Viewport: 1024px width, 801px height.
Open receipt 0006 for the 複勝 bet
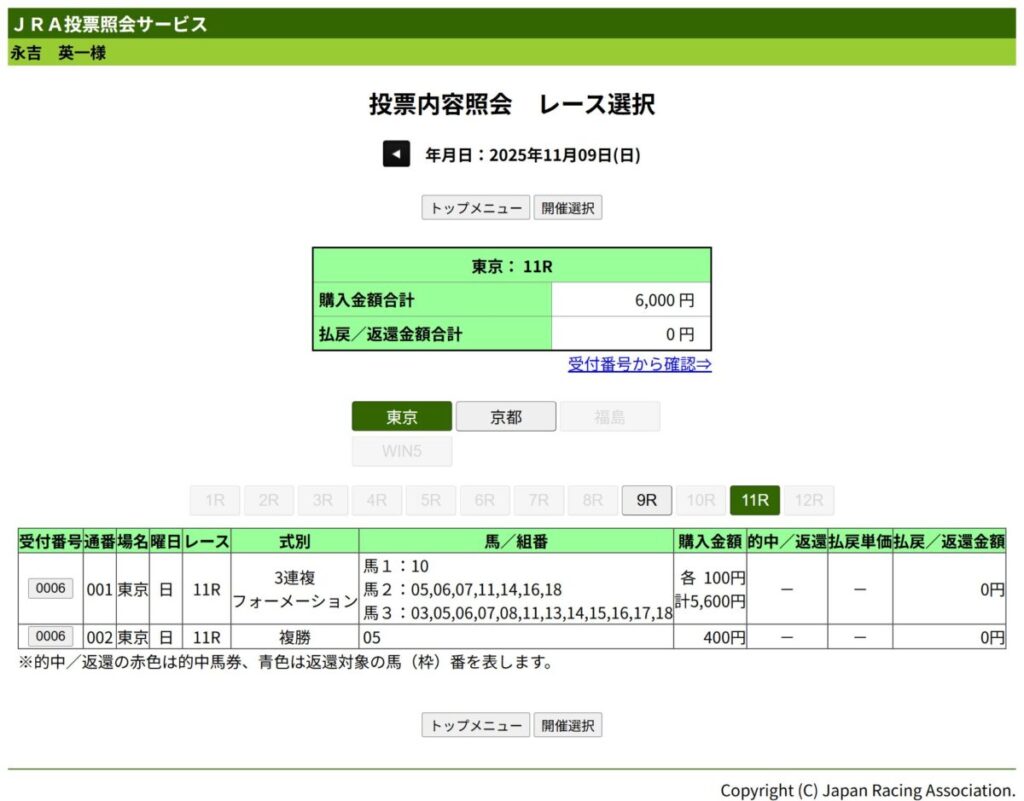[x=50, y=637]
